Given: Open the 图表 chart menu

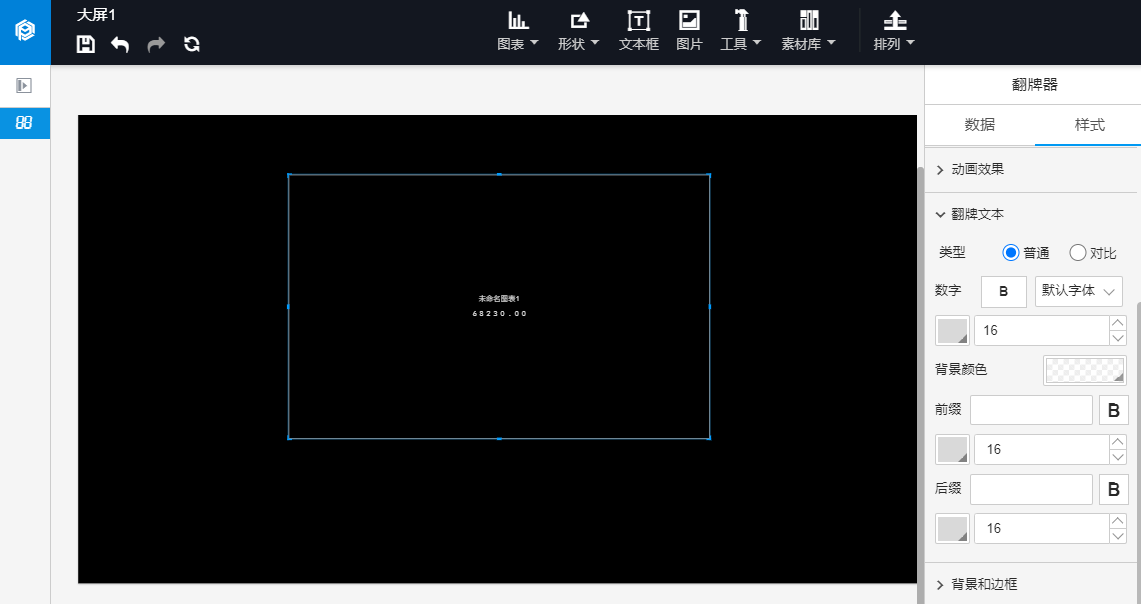Looking at the screenshot, I should coord(518,31).
